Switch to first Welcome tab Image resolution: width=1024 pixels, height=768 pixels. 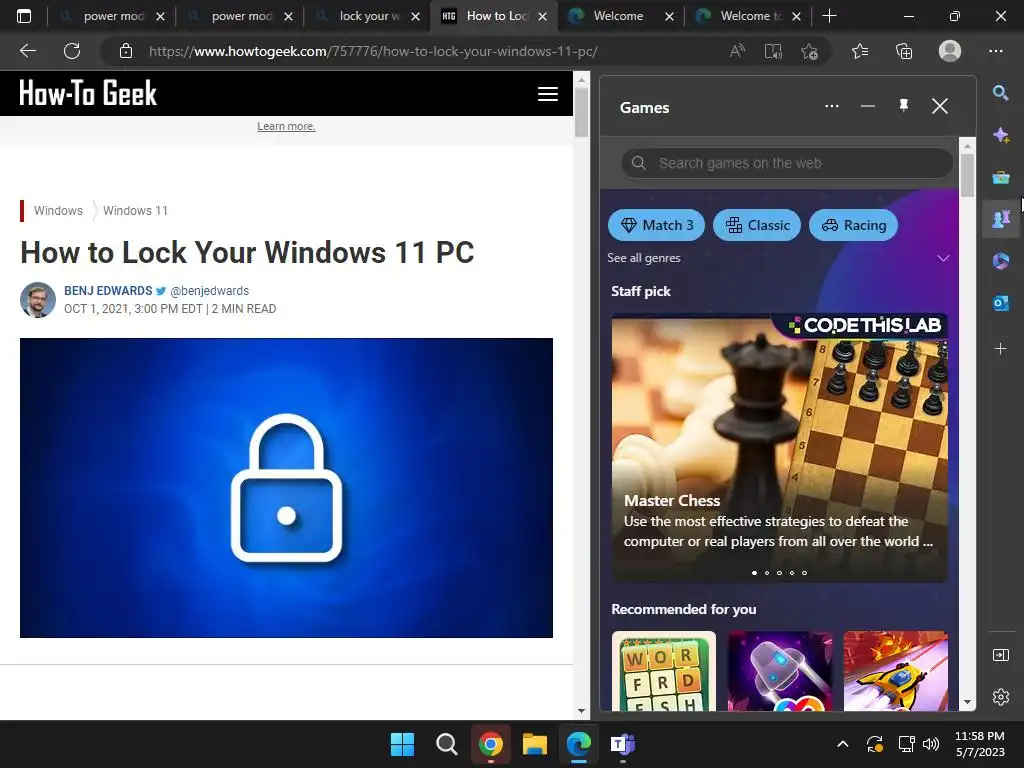coord(618,16)
